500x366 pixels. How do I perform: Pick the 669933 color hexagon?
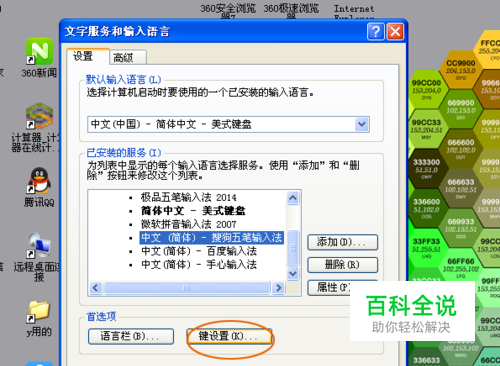click(461, 228)
